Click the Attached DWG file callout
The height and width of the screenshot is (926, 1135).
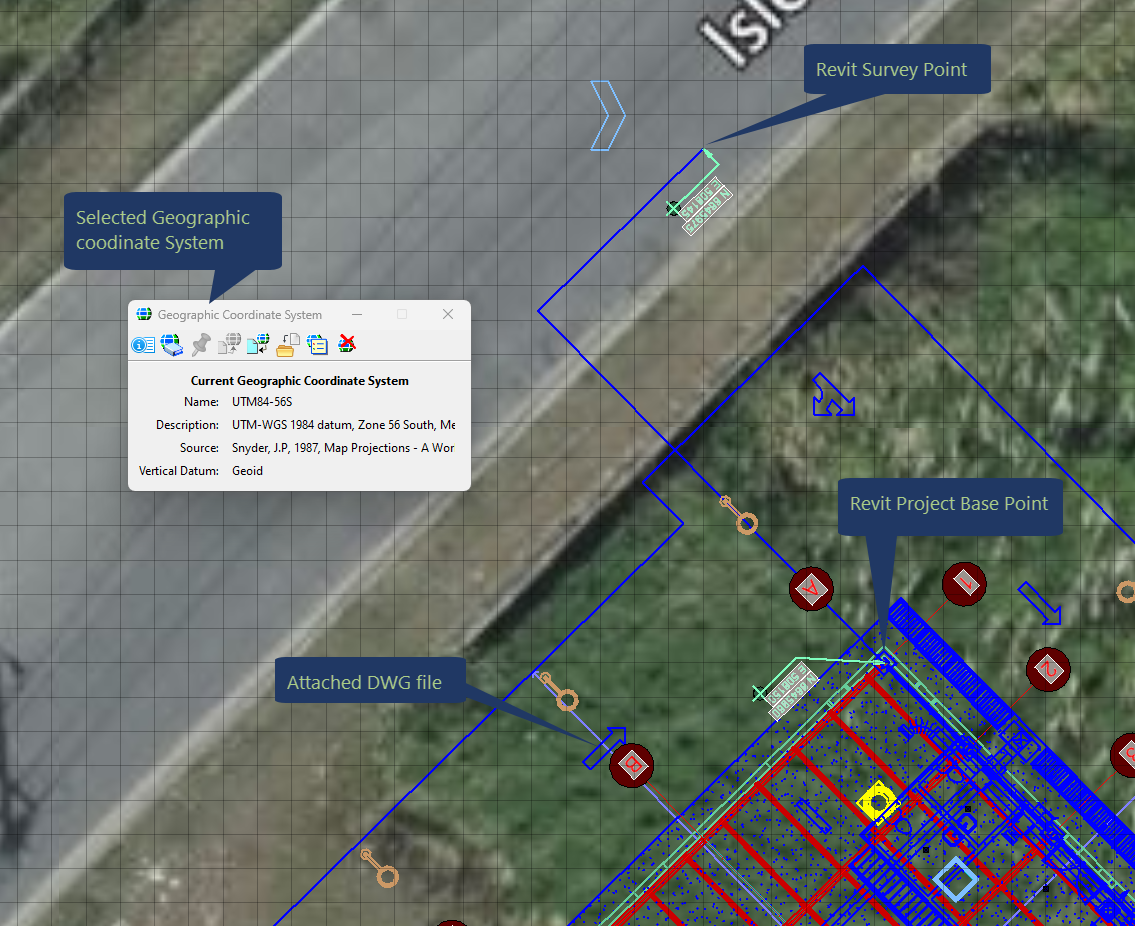point(370,681)
